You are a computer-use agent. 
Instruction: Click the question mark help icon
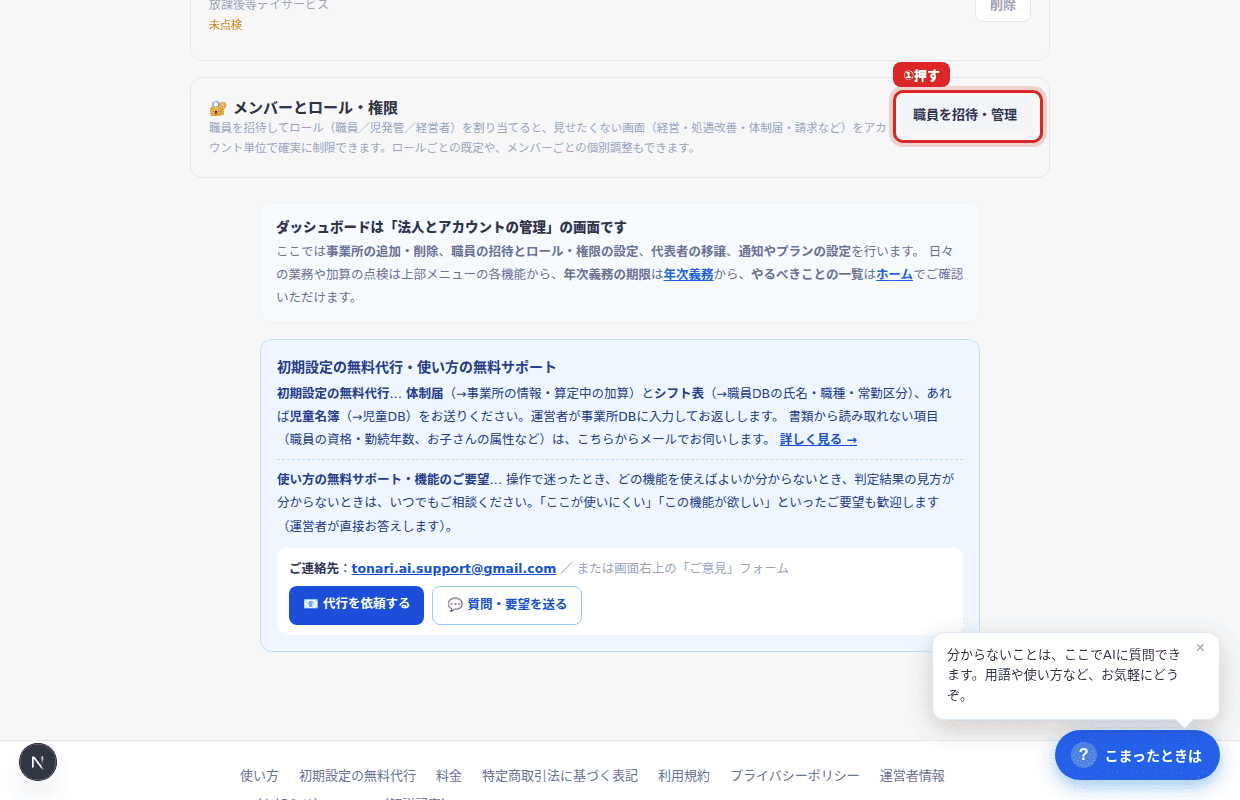pos(1083,755)
